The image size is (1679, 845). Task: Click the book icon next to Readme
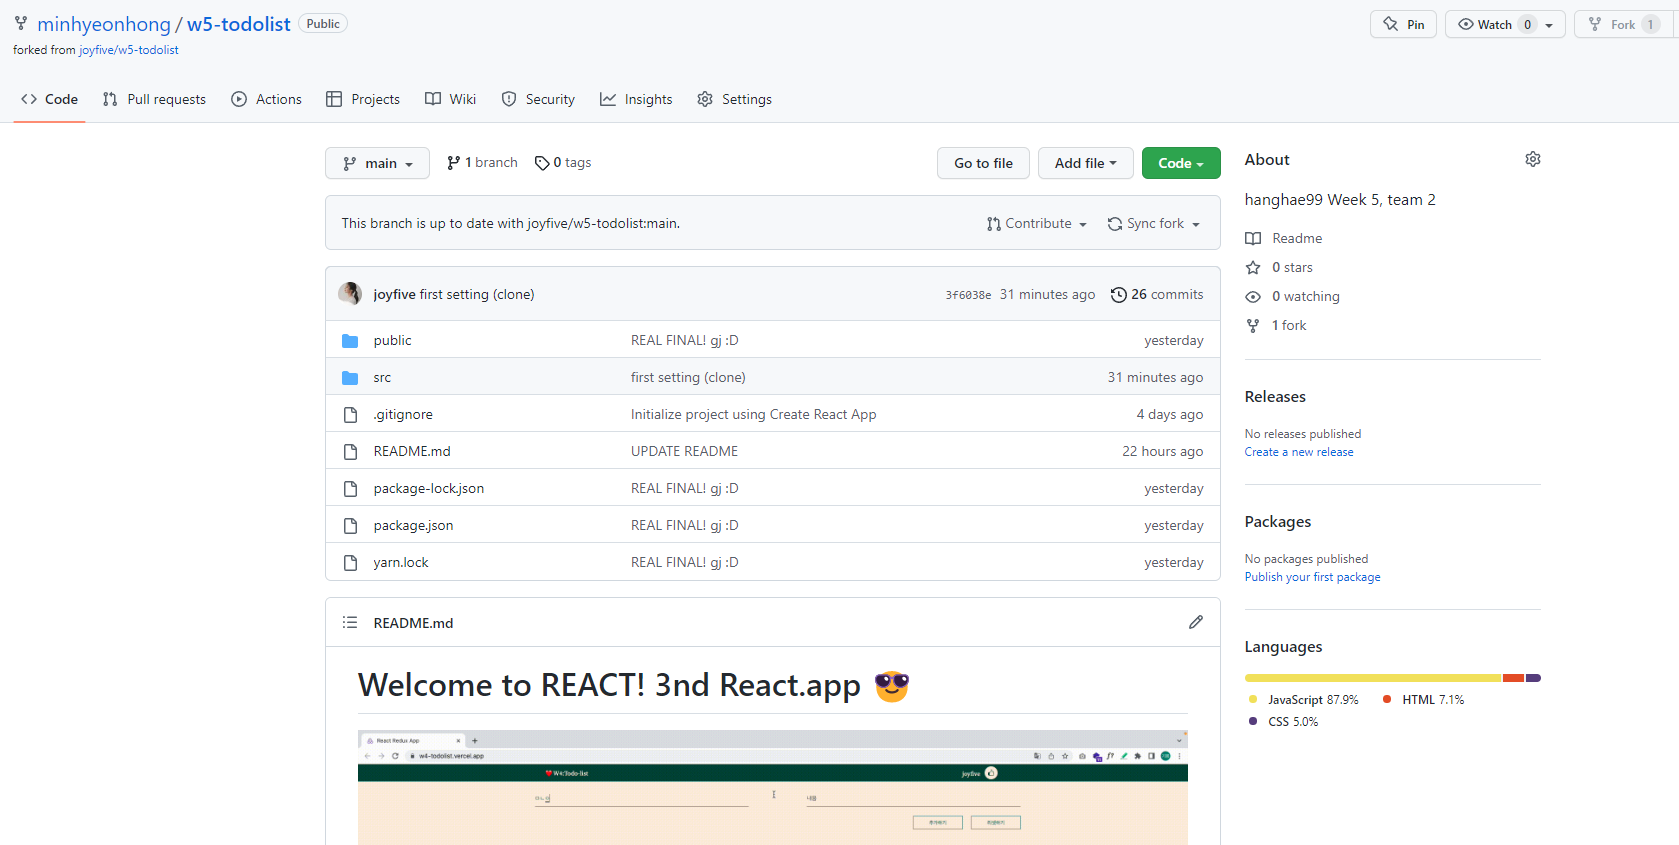point(1253,239)
